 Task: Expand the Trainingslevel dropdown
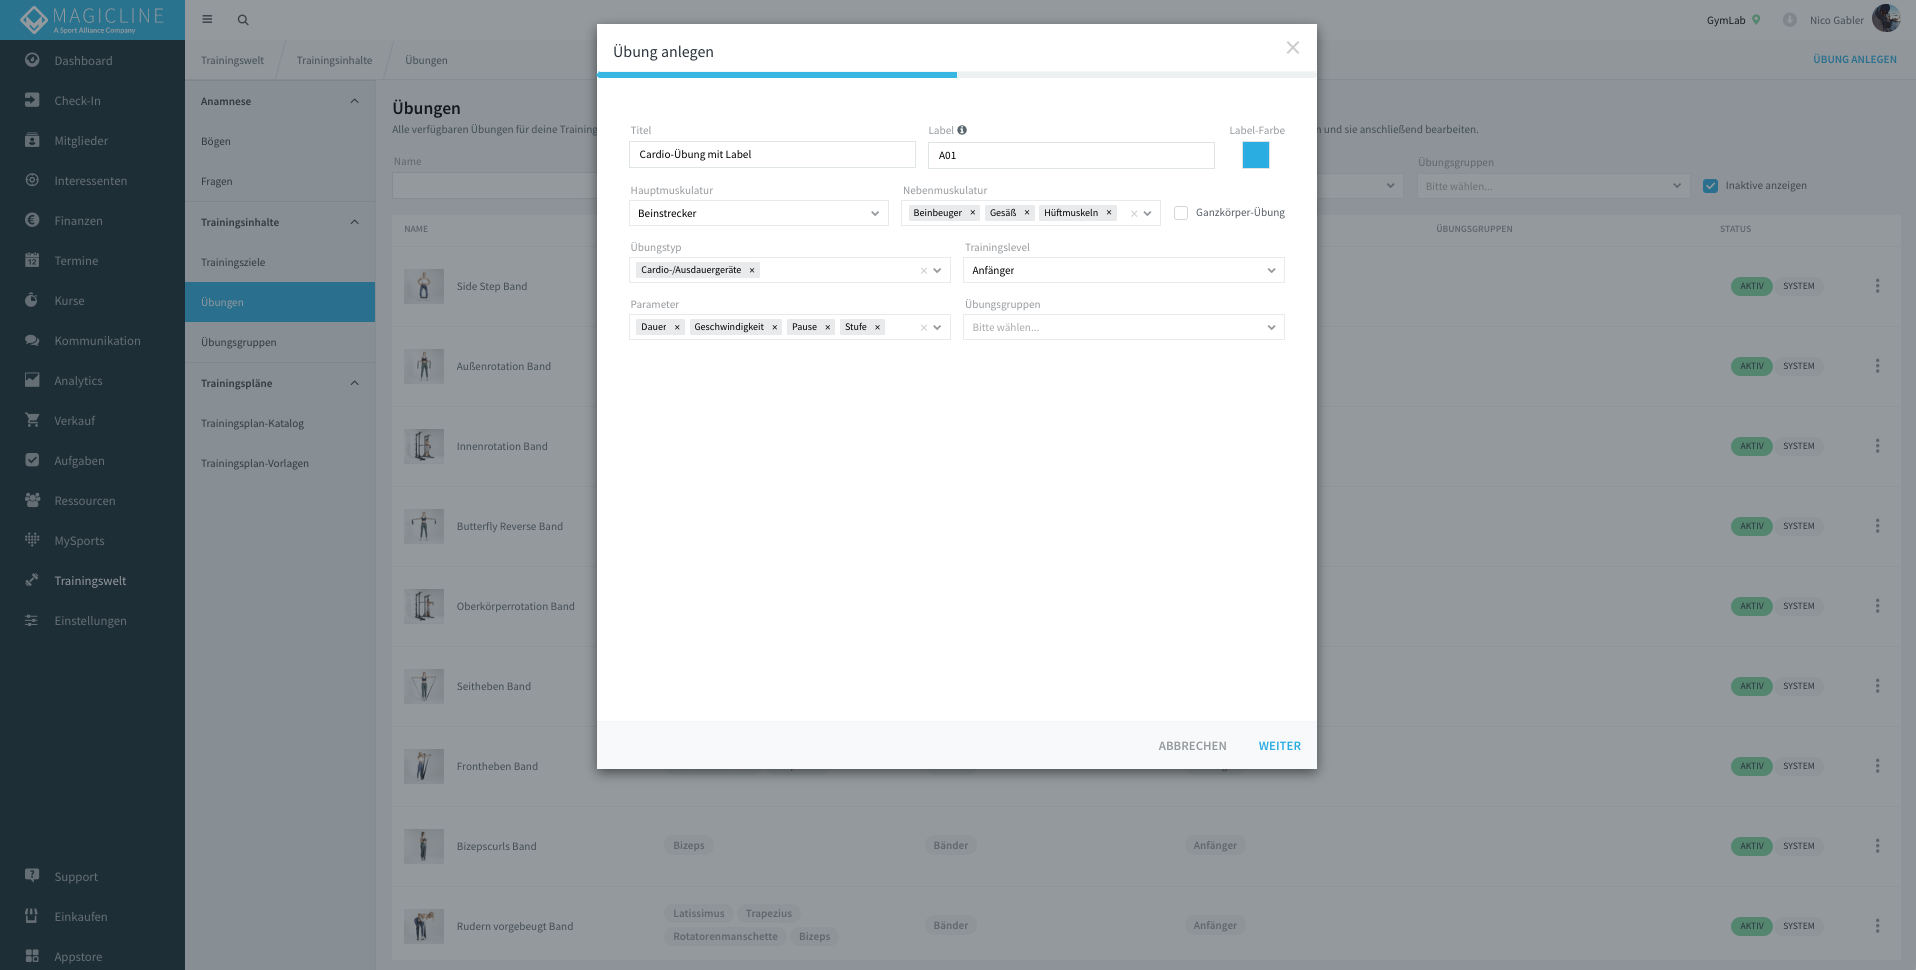click(1123, 270)
